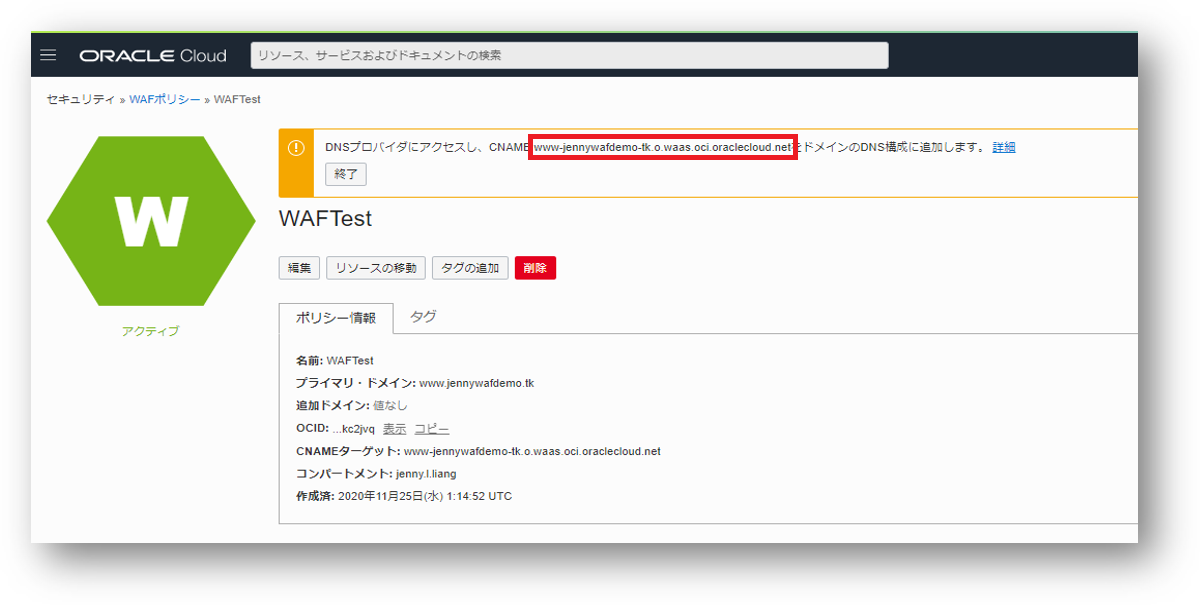Image resolution: width=1200 pixels, height=605 pixels.
Task: Click the 編集 button to edit WAFTest
Action: click(x=298, y=267)
